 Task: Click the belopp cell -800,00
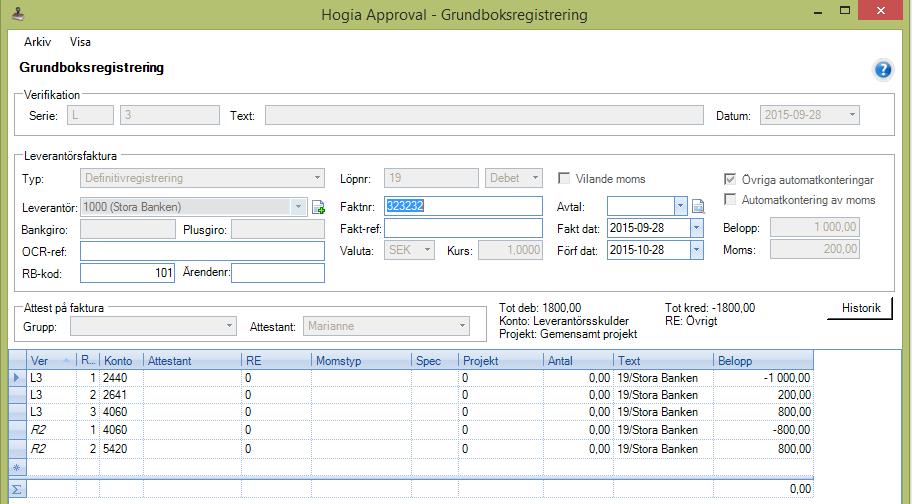(763, 430)
